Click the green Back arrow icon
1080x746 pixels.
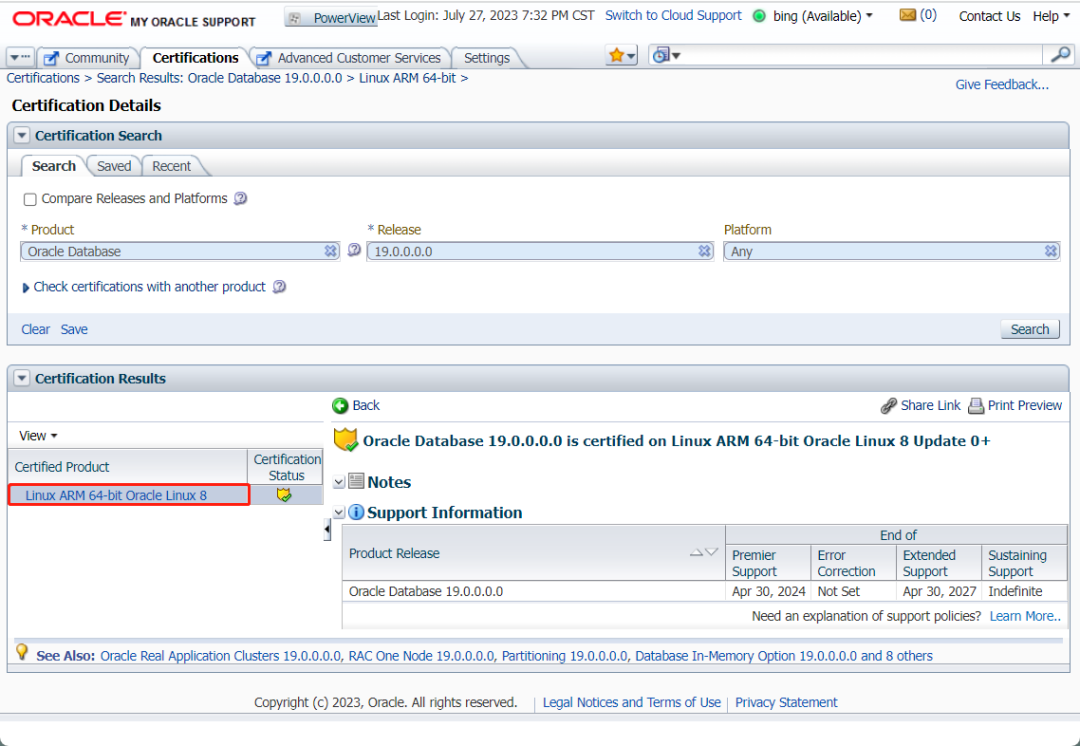(x=340, y=406)
